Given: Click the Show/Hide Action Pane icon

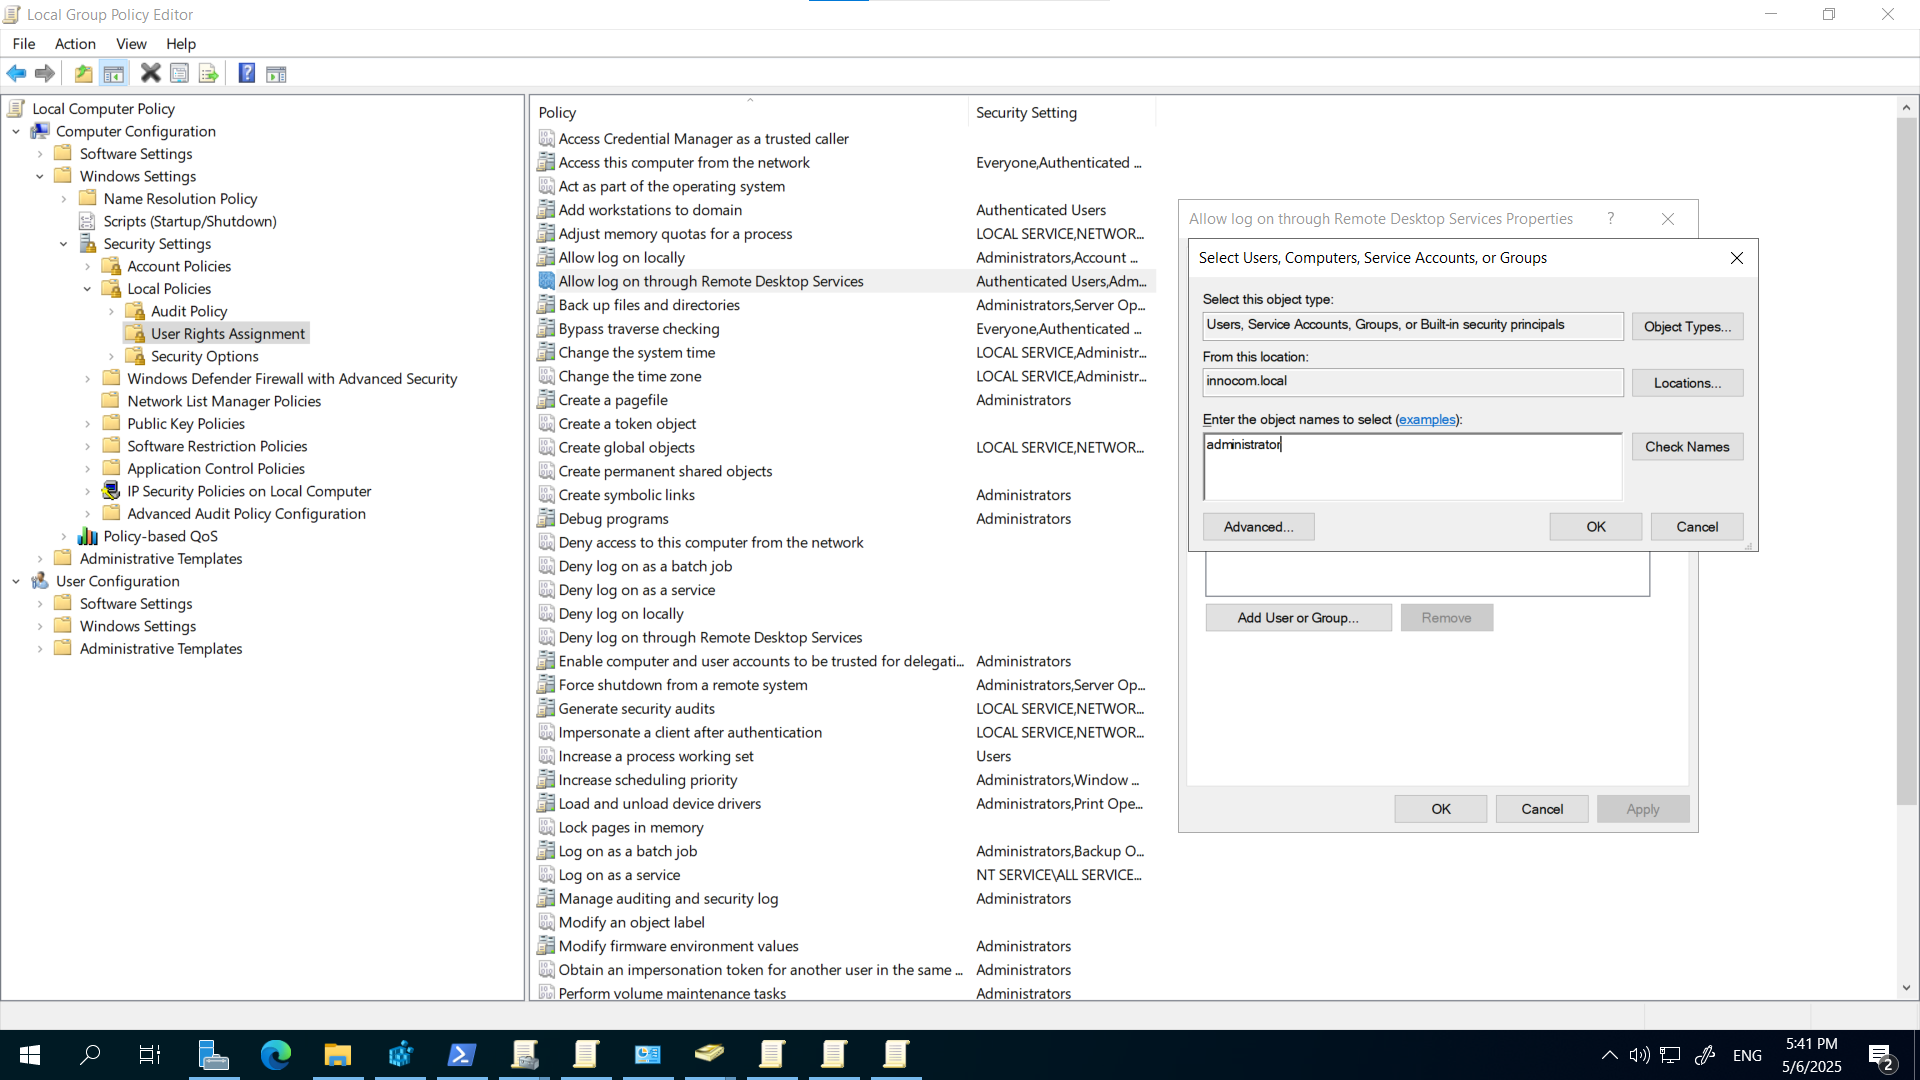Looking at the screenshot, I should [277, 73].
